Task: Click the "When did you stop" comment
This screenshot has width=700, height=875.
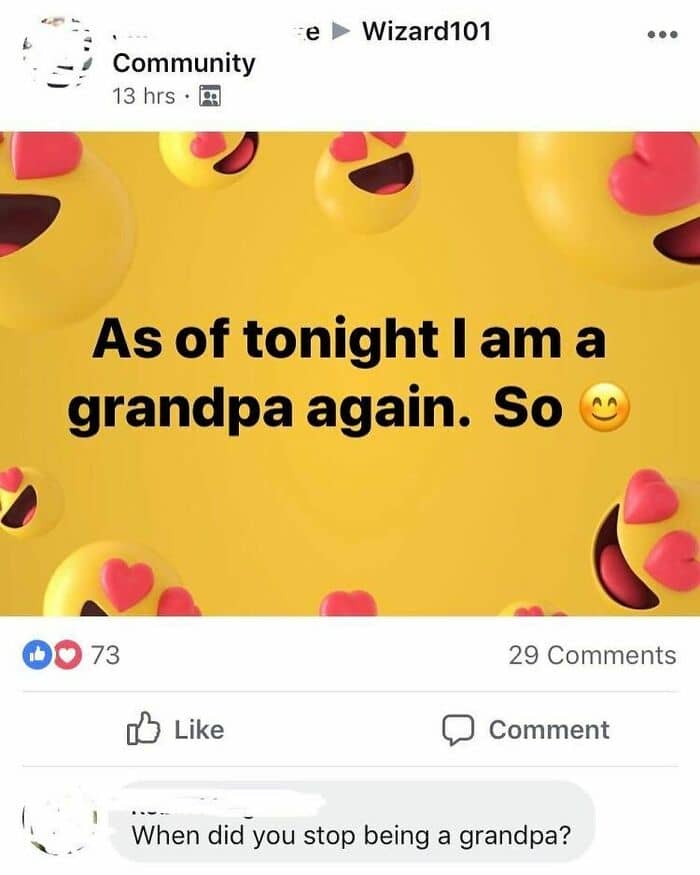Action: 352,836
